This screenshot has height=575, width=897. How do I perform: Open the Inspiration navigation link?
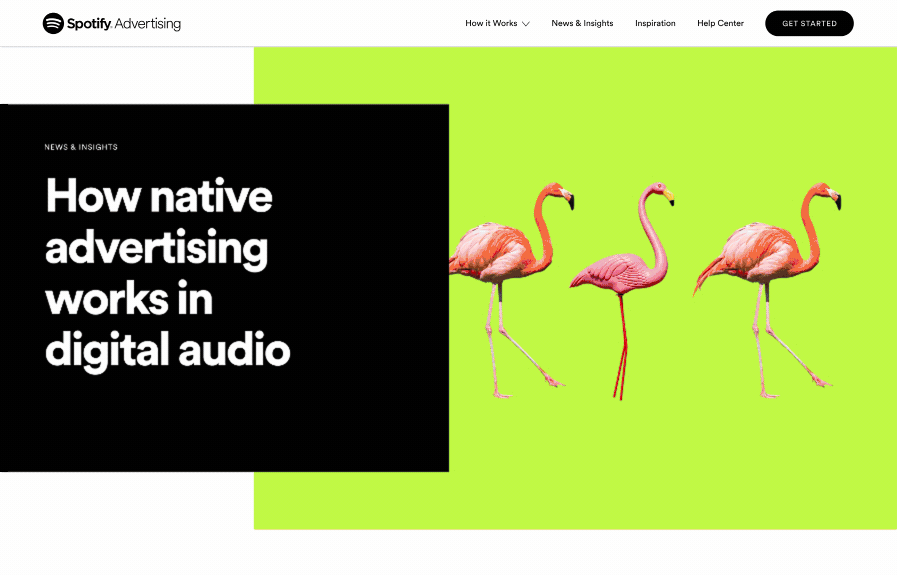click(x=655, y=23)
